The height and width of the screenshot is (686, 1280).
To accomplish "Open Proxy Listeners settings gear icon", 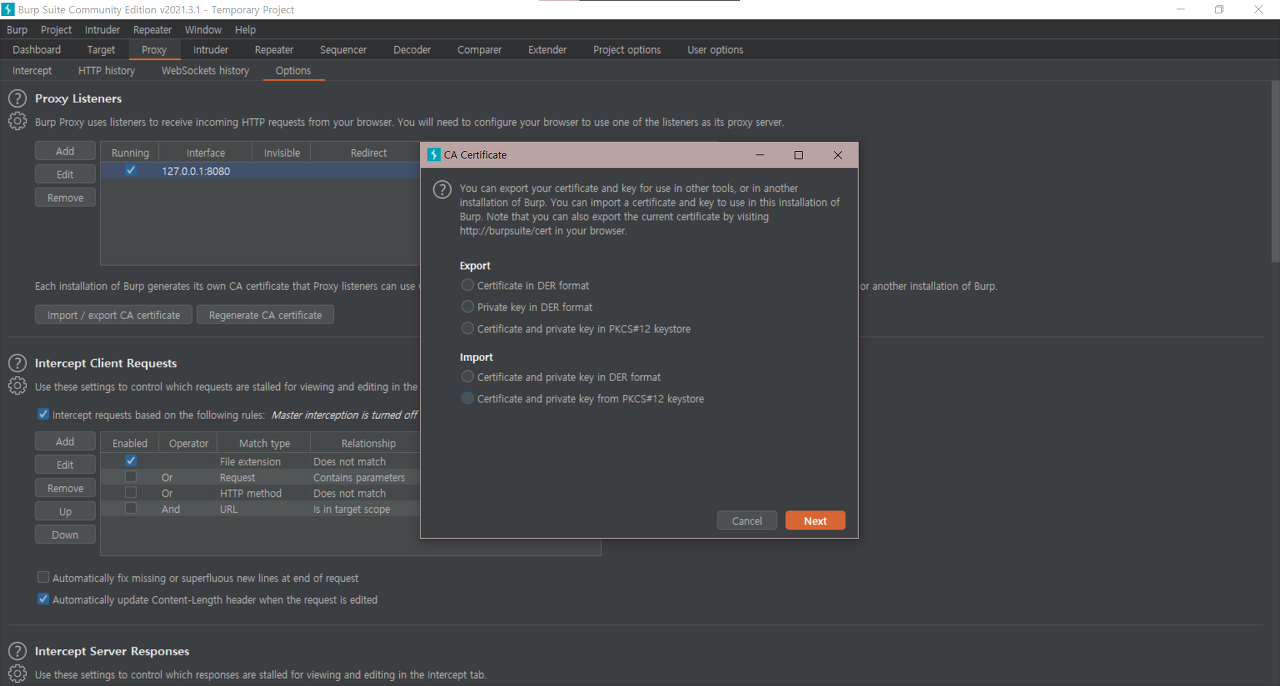I will pyautogui.click(x=17, y=121).
